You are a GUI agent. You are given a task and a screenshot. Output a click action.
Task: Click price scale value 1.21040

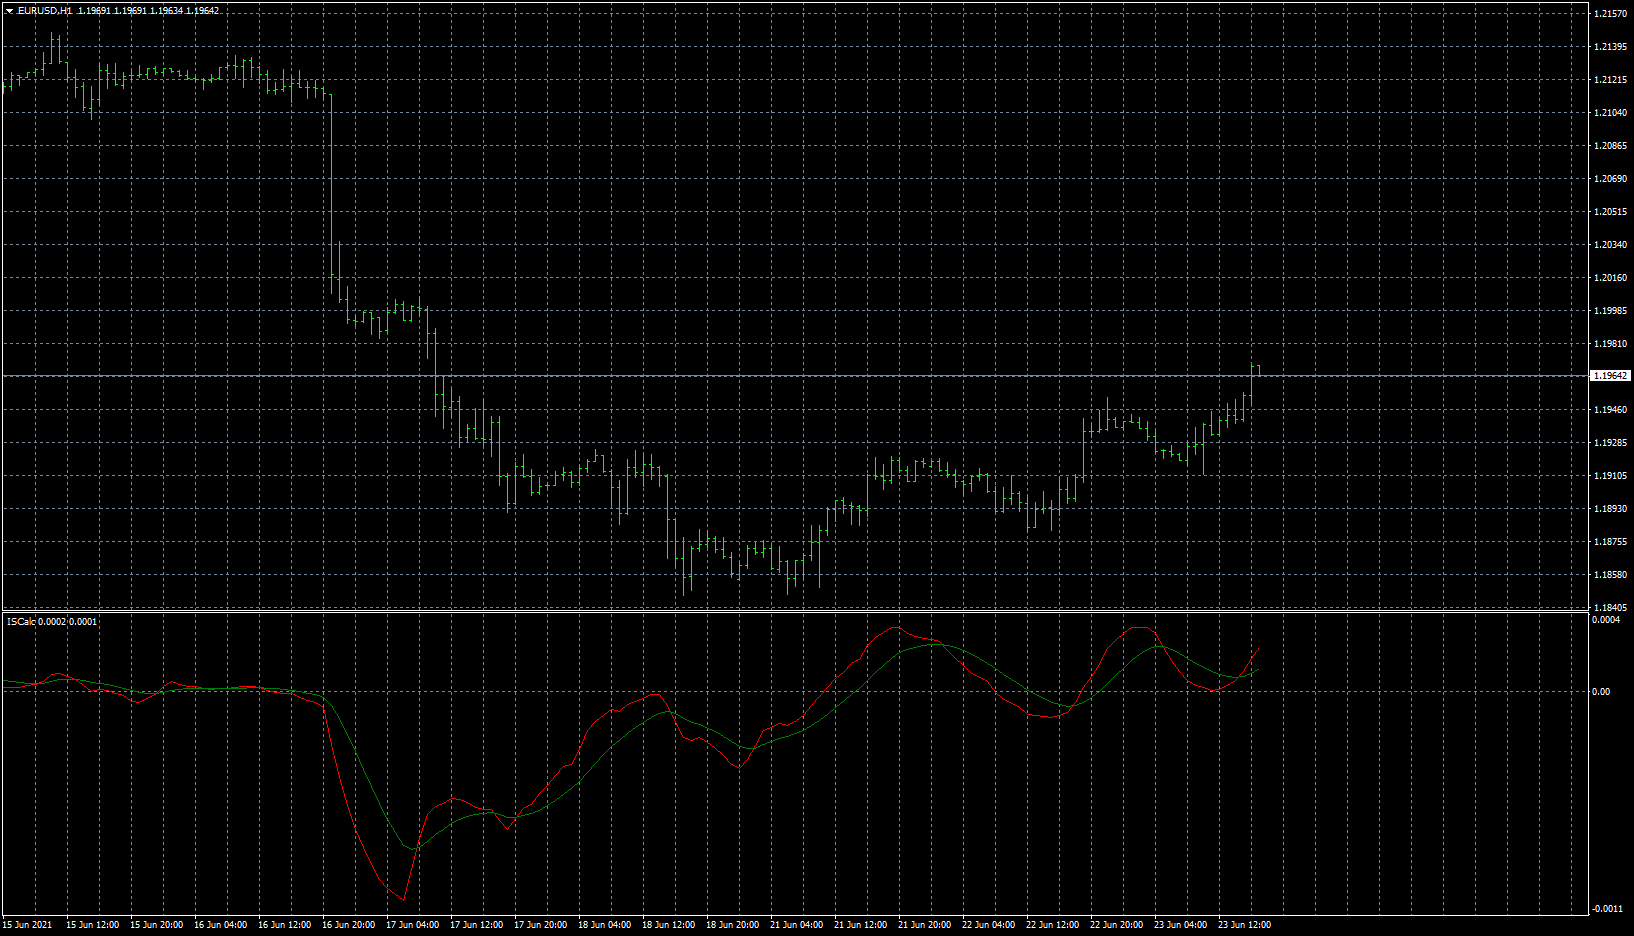pos(1610,113)
